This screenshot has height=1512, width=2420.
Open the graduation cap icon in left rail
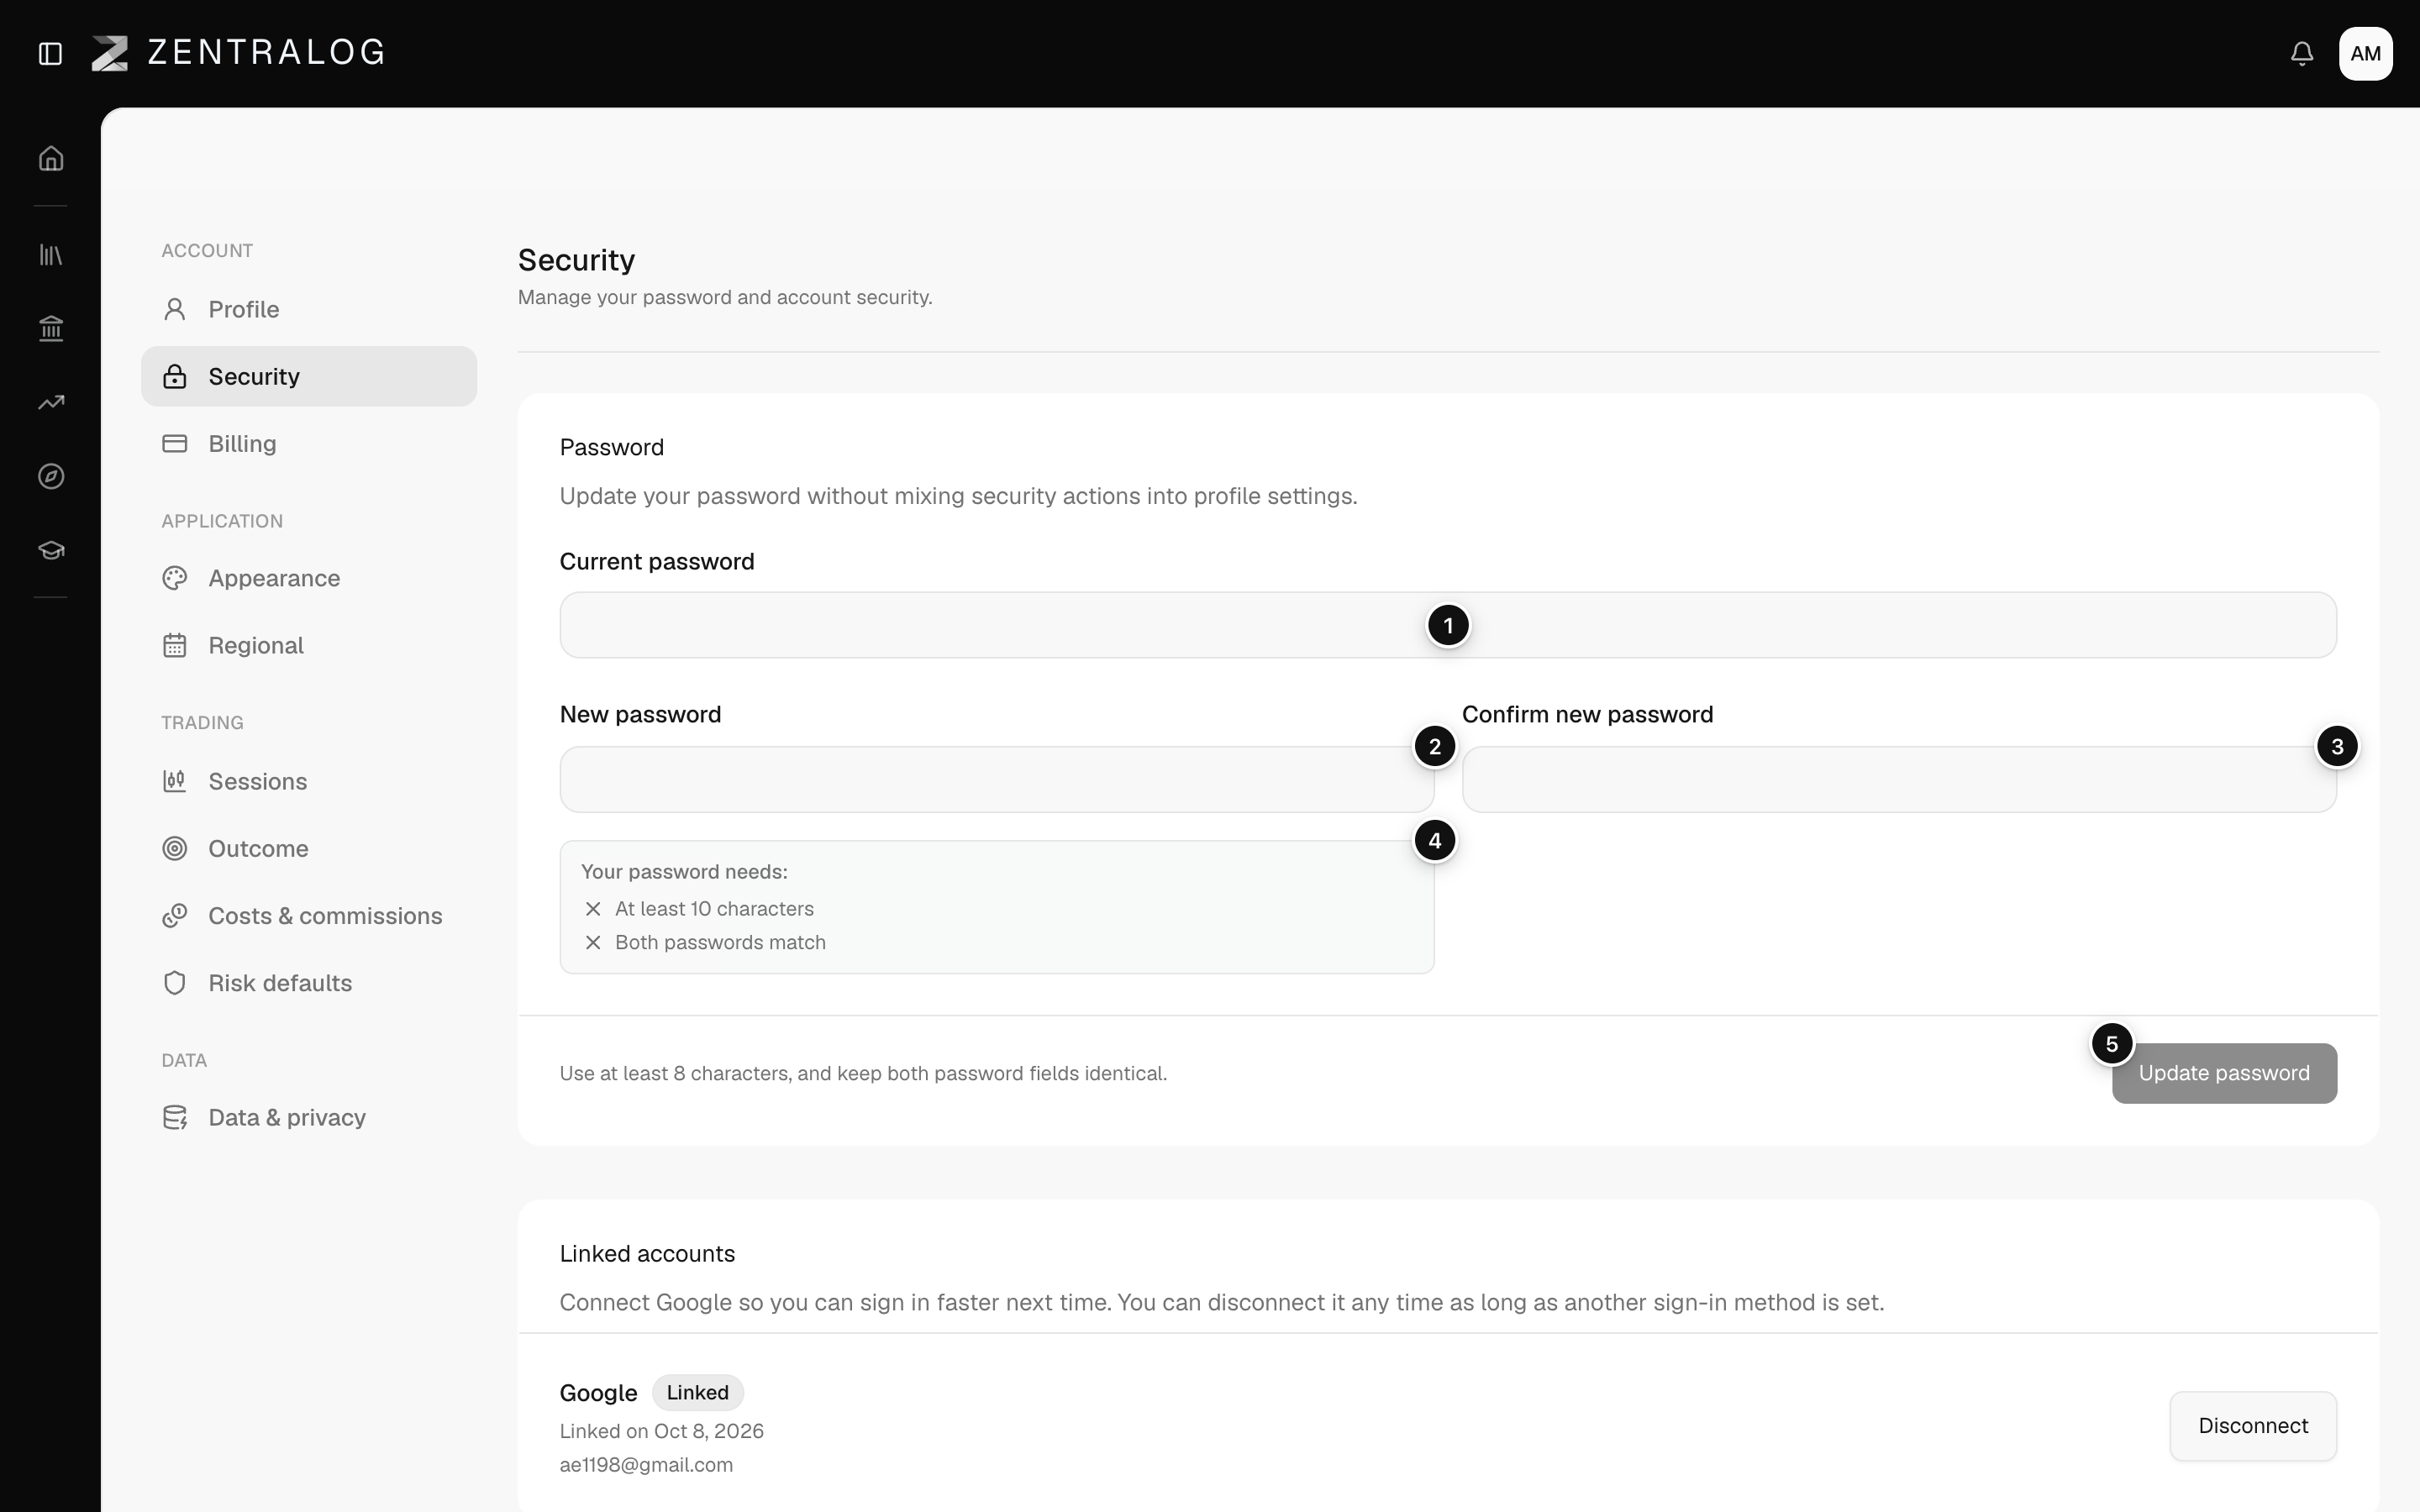tap(51, 550)
